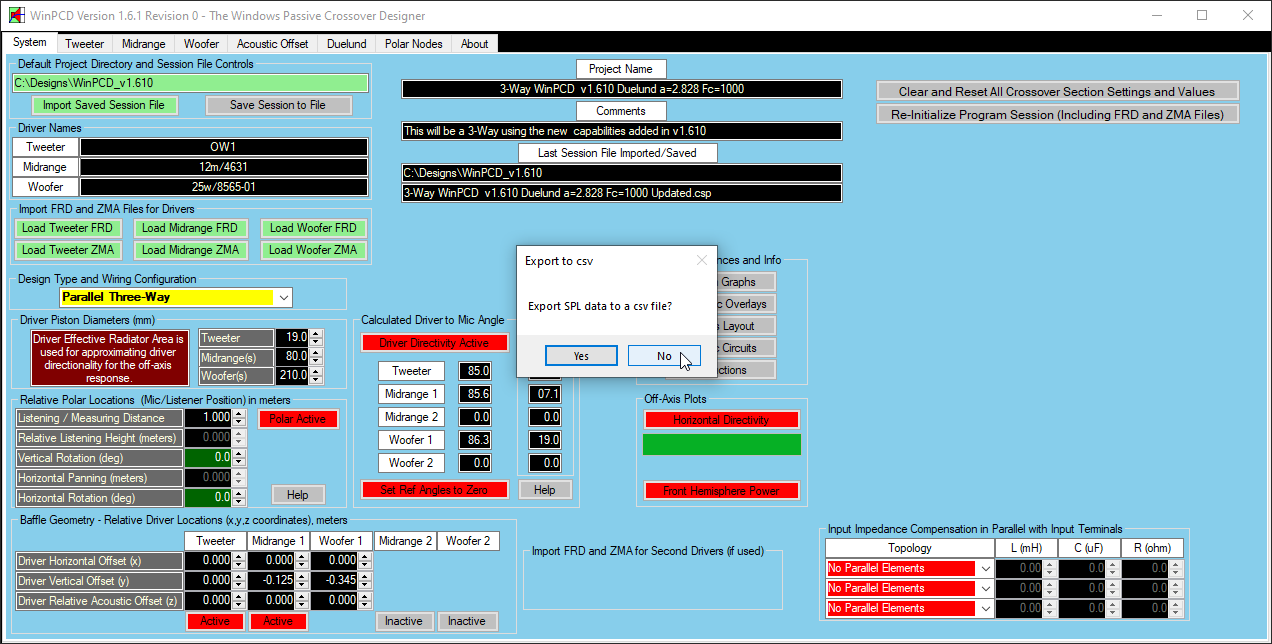
Task: Open the Duelund tab
Action: (x=346, y=44)
